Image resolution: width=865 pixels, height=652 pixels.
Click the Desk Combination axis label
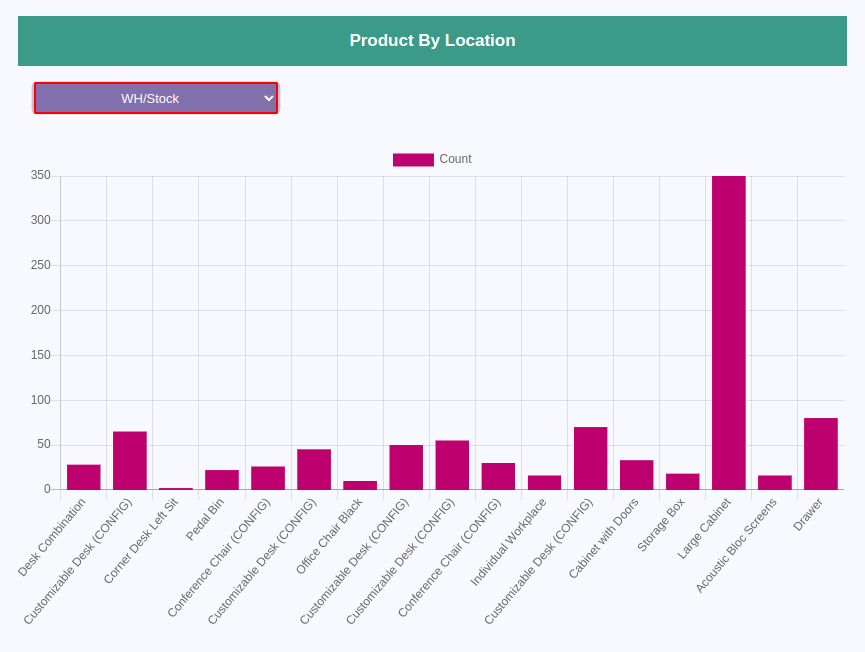tap(52, 537)
